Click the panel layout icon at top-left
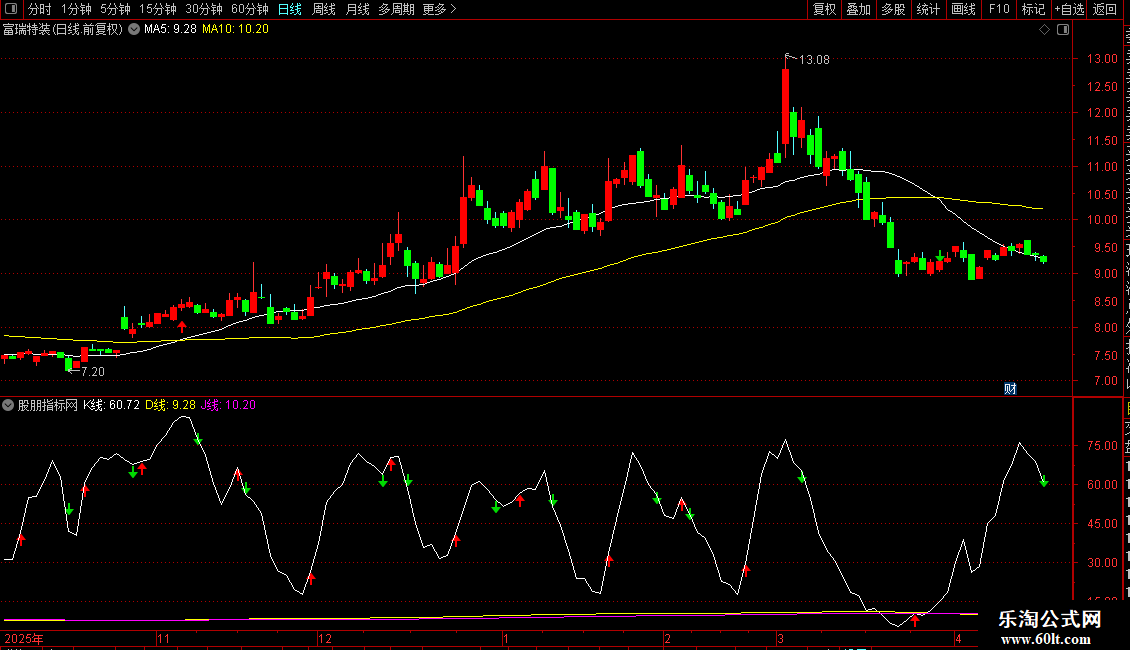This screenshot has width=1130, height=650. point(11,9)
